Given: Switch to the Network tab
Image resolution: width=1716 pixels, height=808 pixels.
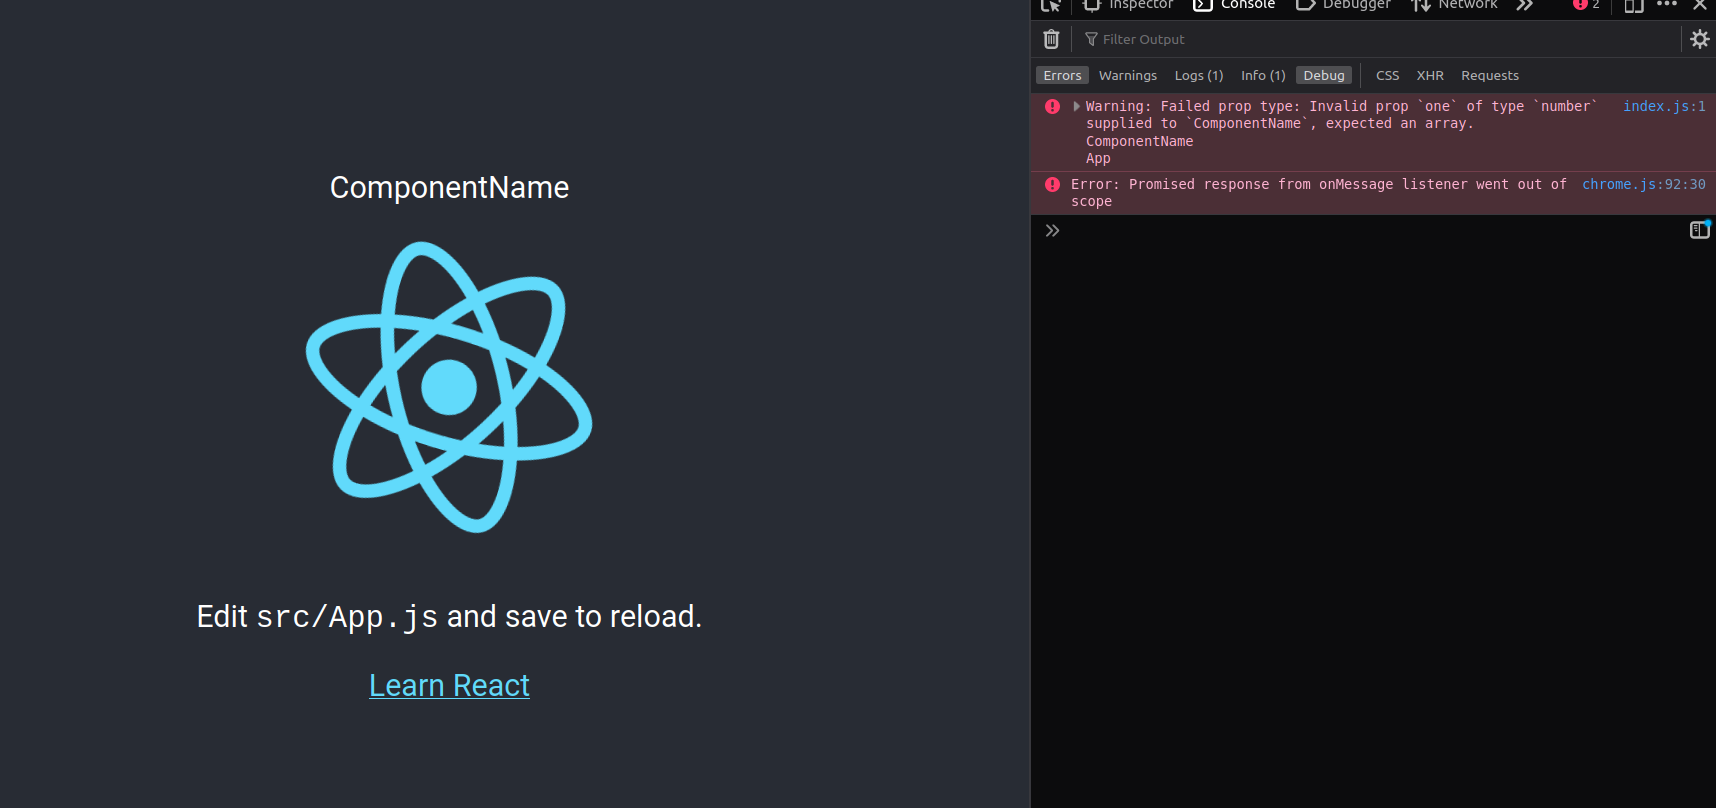Looking at the screenshot, I should coord(1454,5).
